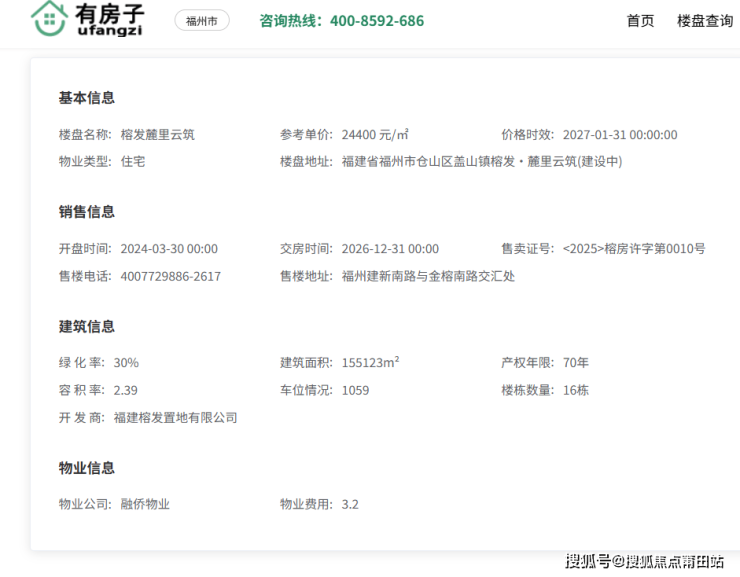Select the 基本信息 section heading
The image size is (740, 577).
pyautogui.click(x=87, y=98)
